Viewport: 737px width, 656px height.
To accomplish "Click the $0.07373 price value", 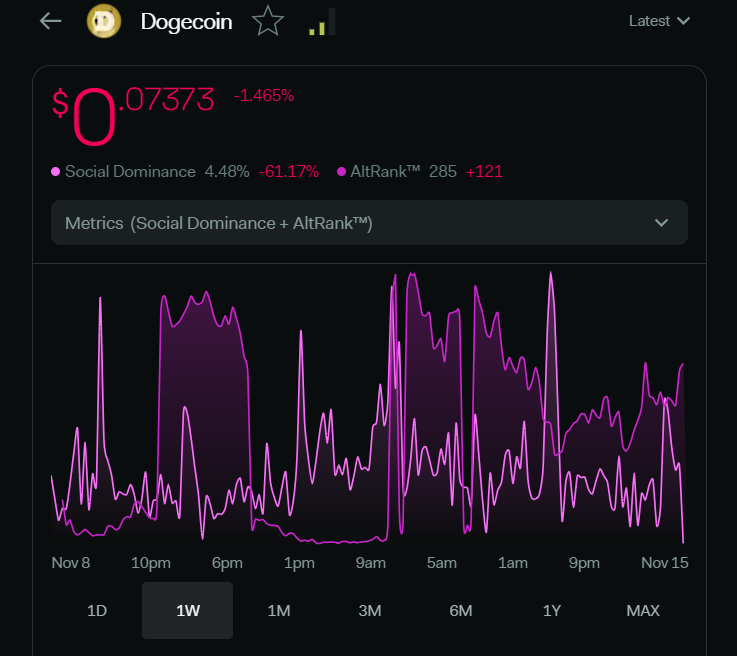I will pos(133,116).
